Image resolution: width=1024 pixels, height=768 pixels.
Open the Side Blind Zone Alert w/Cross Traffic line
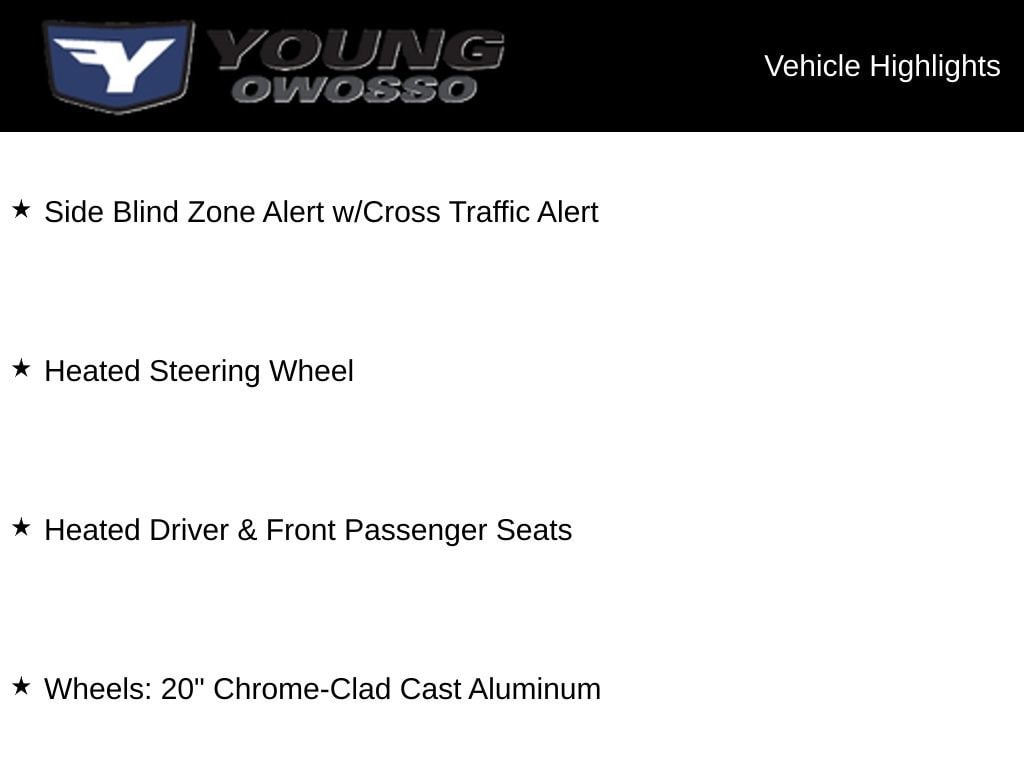pyautogui.click(x=321, y=212)
